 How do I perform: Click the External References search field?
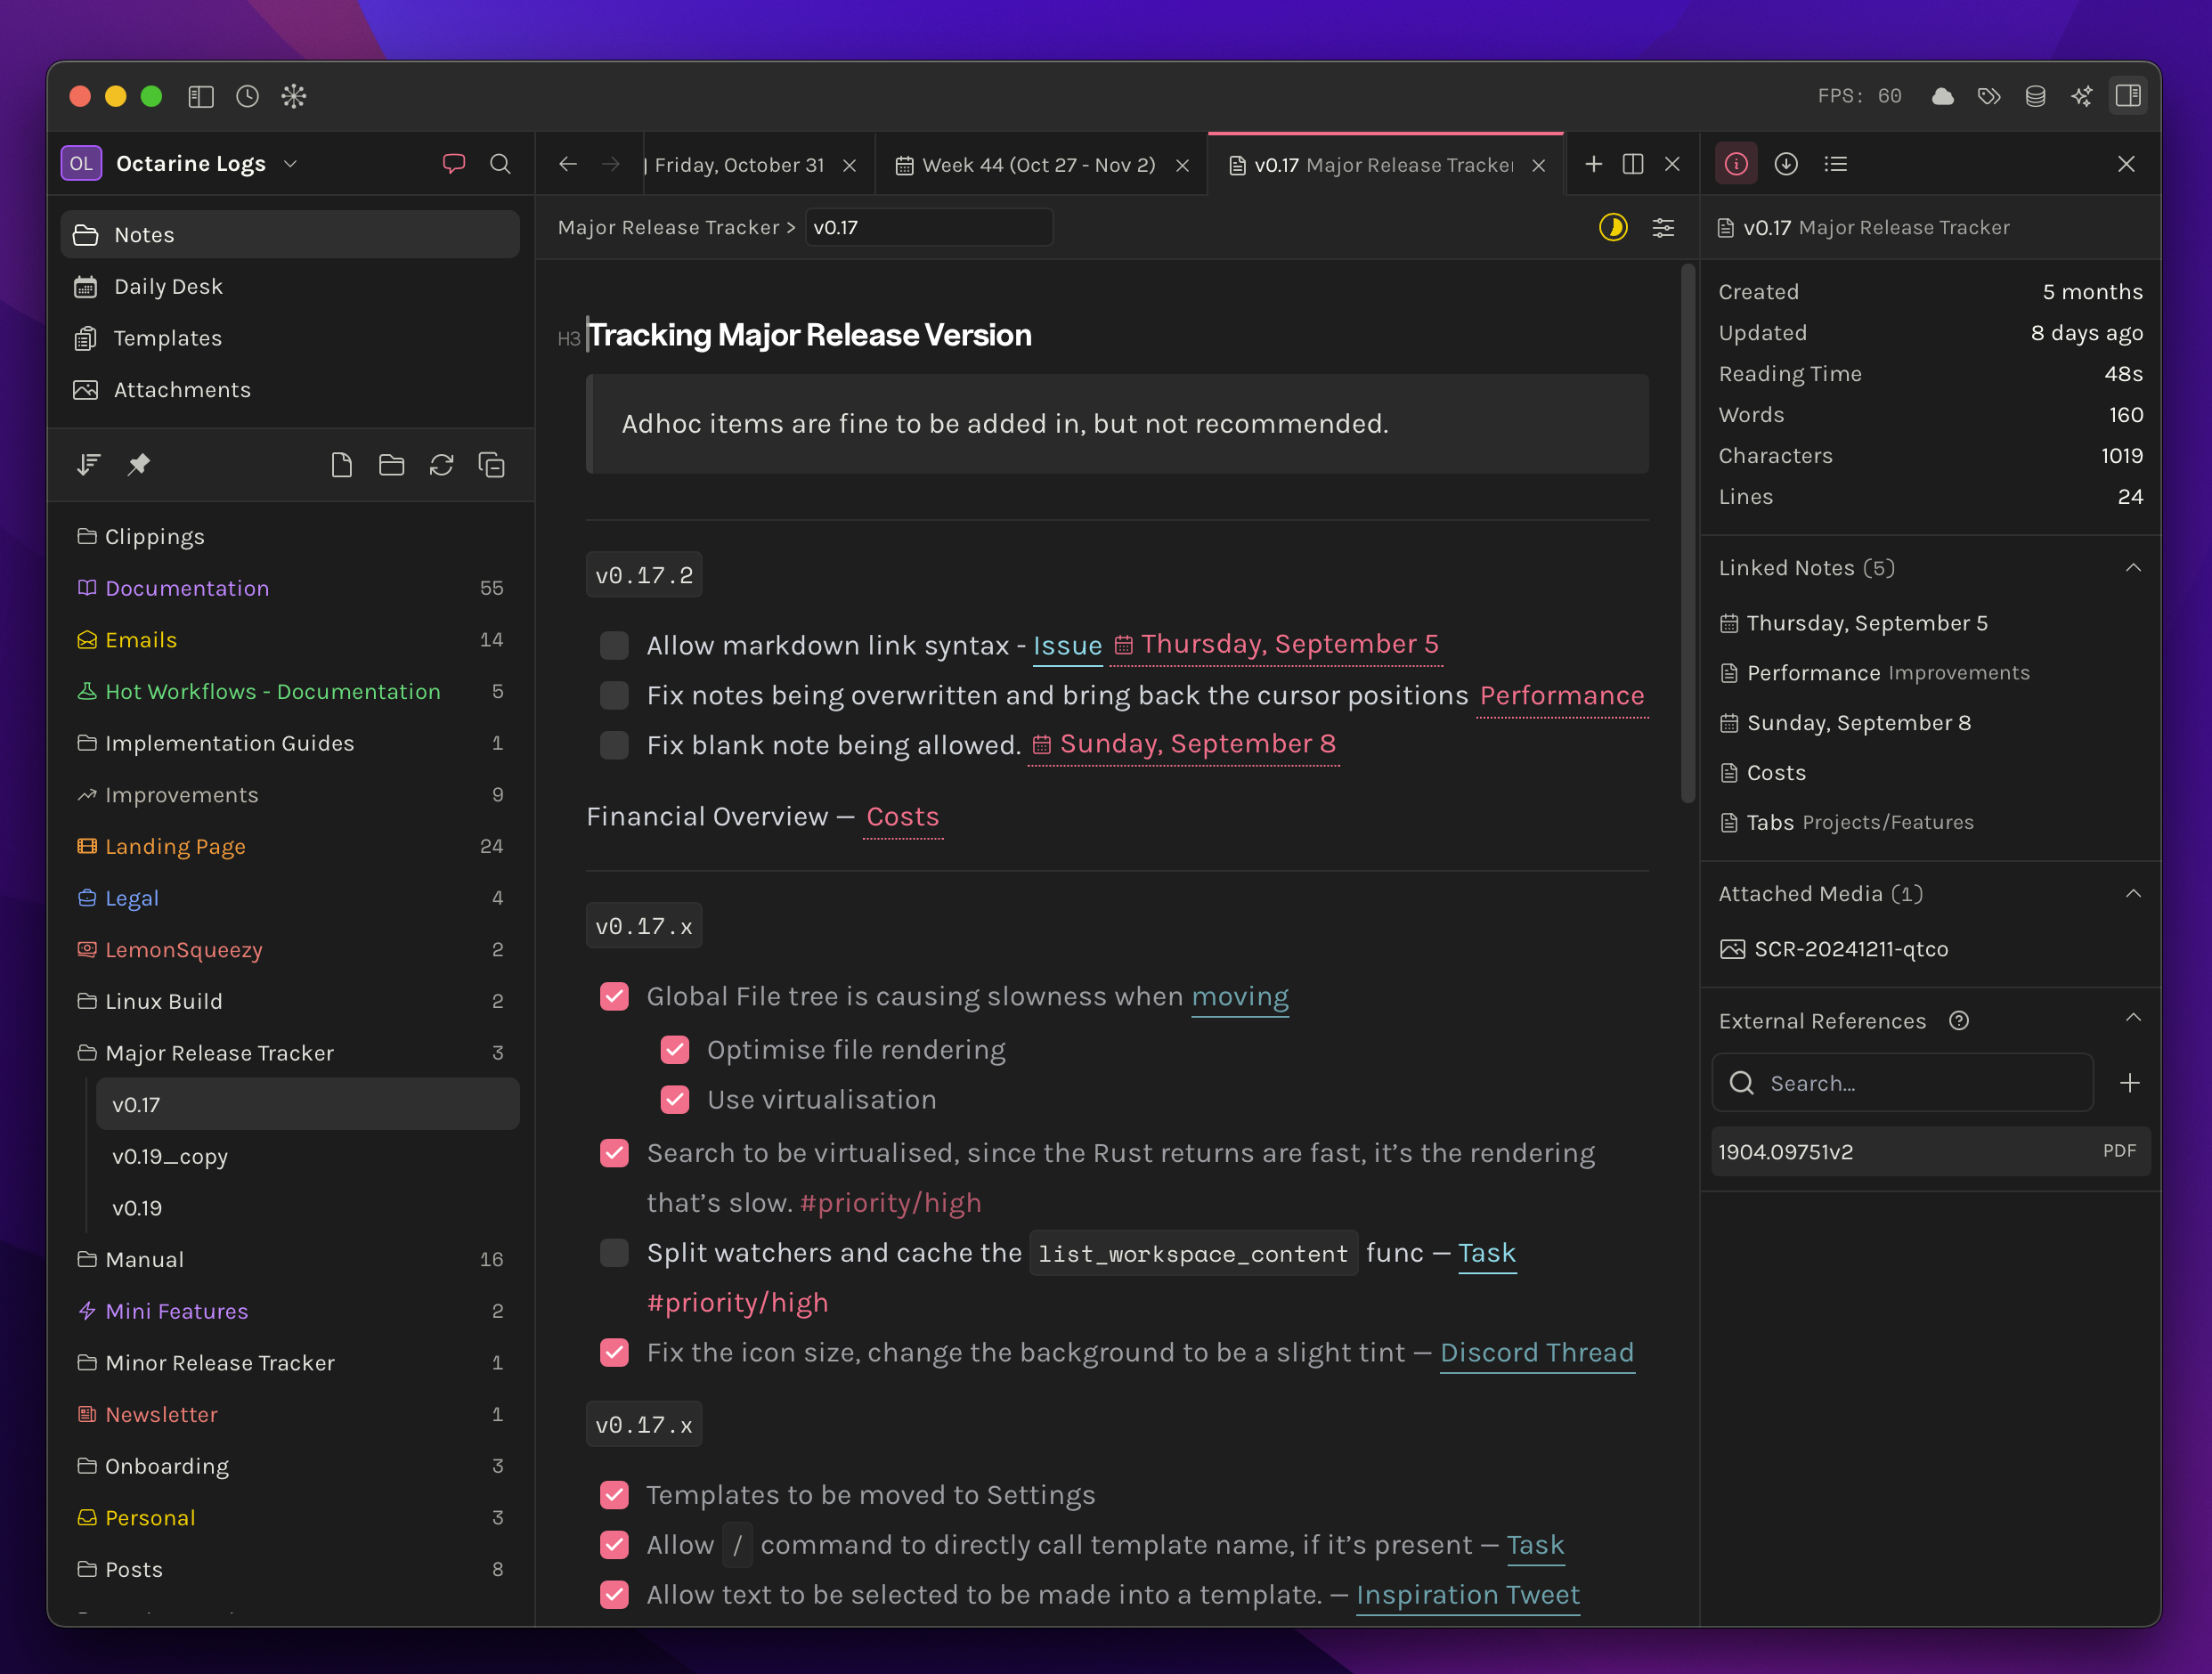click(1901, 1082)
